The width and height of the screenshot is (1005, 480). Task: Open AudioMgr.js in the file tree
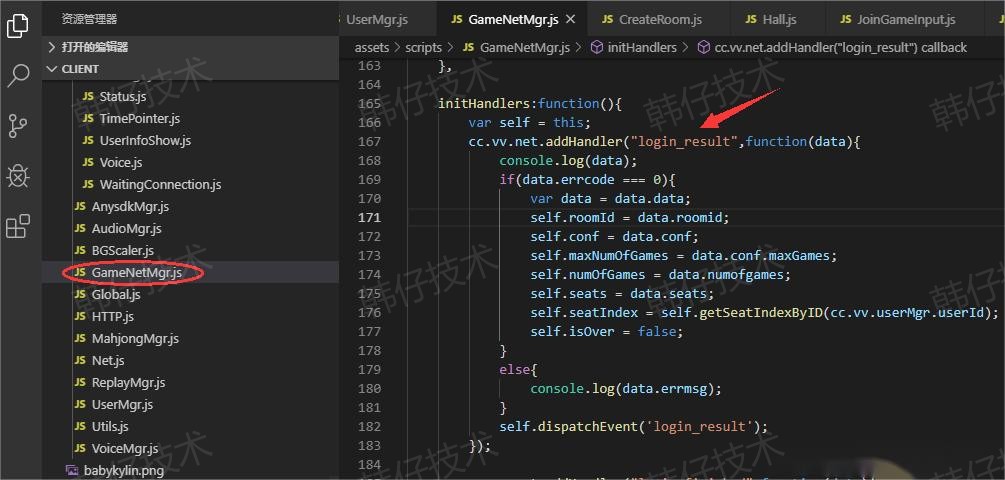point(190,228)
